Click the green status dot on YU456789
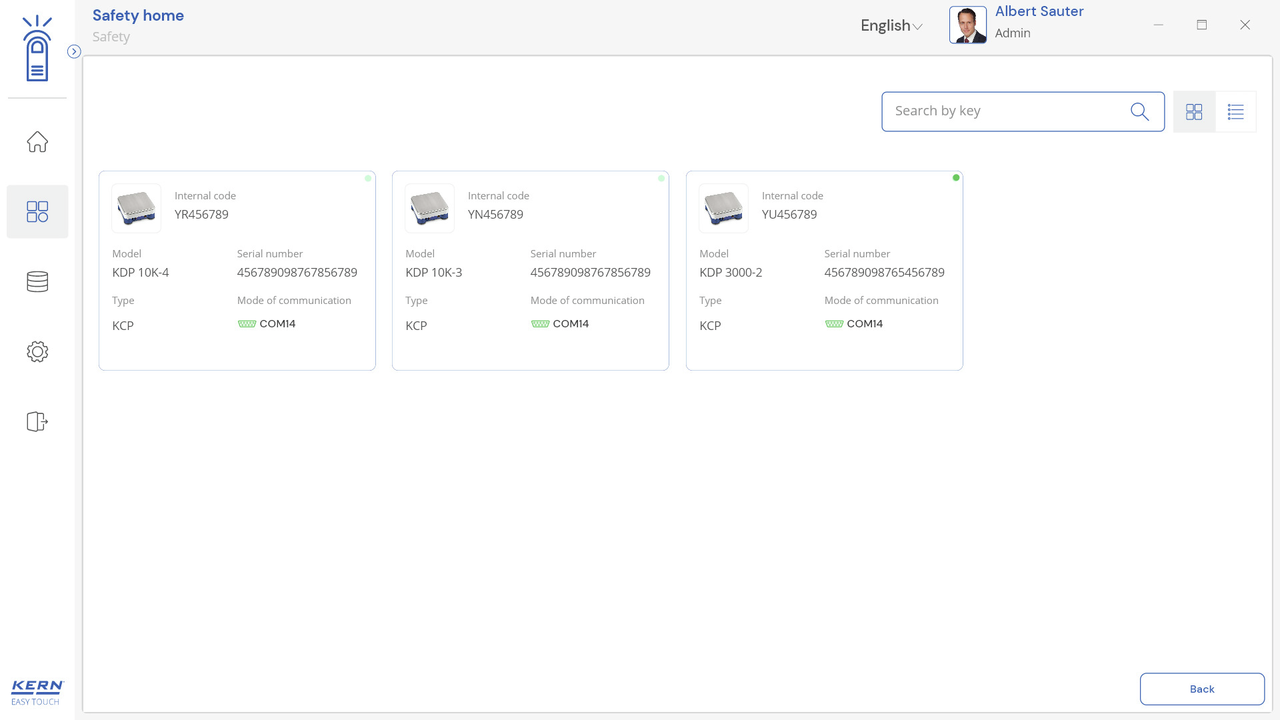This screenshot has height=720, width=1280. (956, 178)
